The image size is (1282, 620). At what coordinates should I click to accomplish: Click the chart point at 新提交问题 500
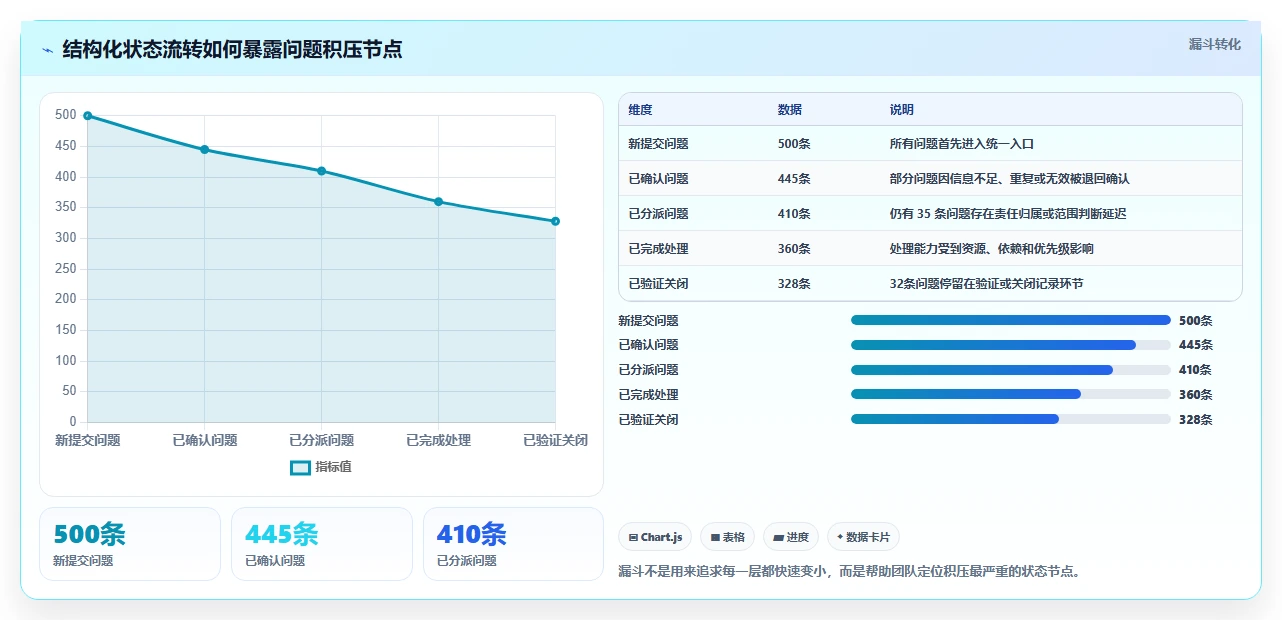coord(88,116)
